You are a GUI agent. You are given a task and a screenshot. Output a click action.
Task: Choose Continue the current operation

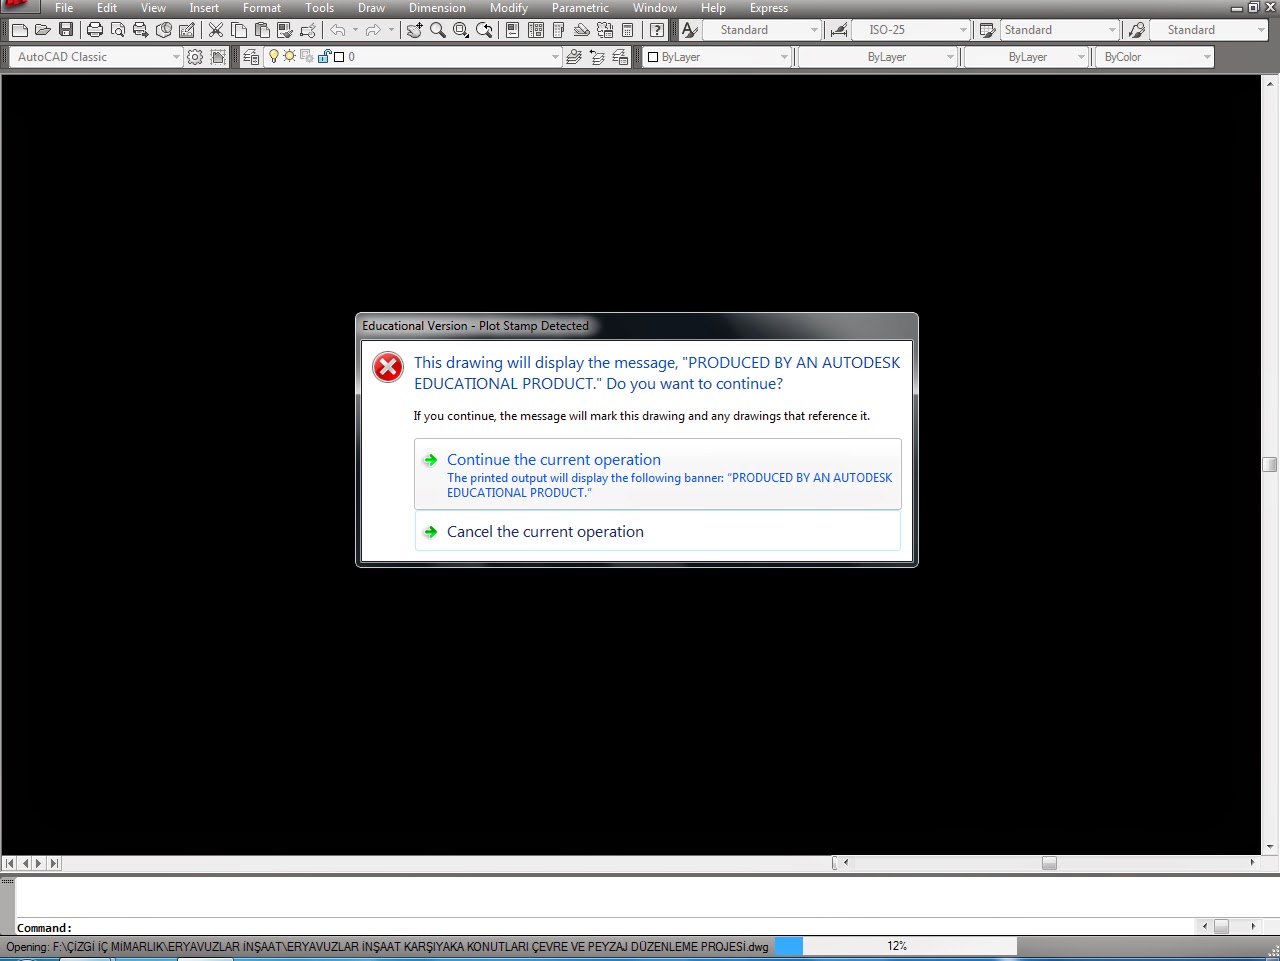tap(658, 474)
